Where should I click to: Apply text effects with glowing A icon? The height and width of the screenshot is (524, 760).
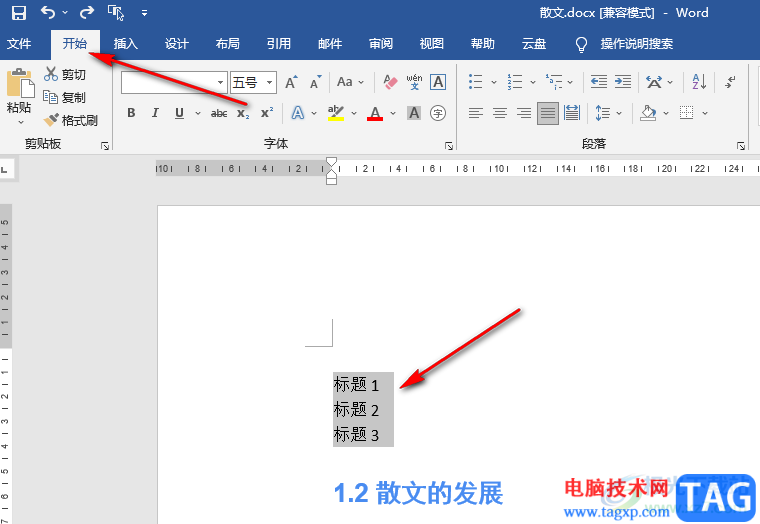[x=298, y=113]
